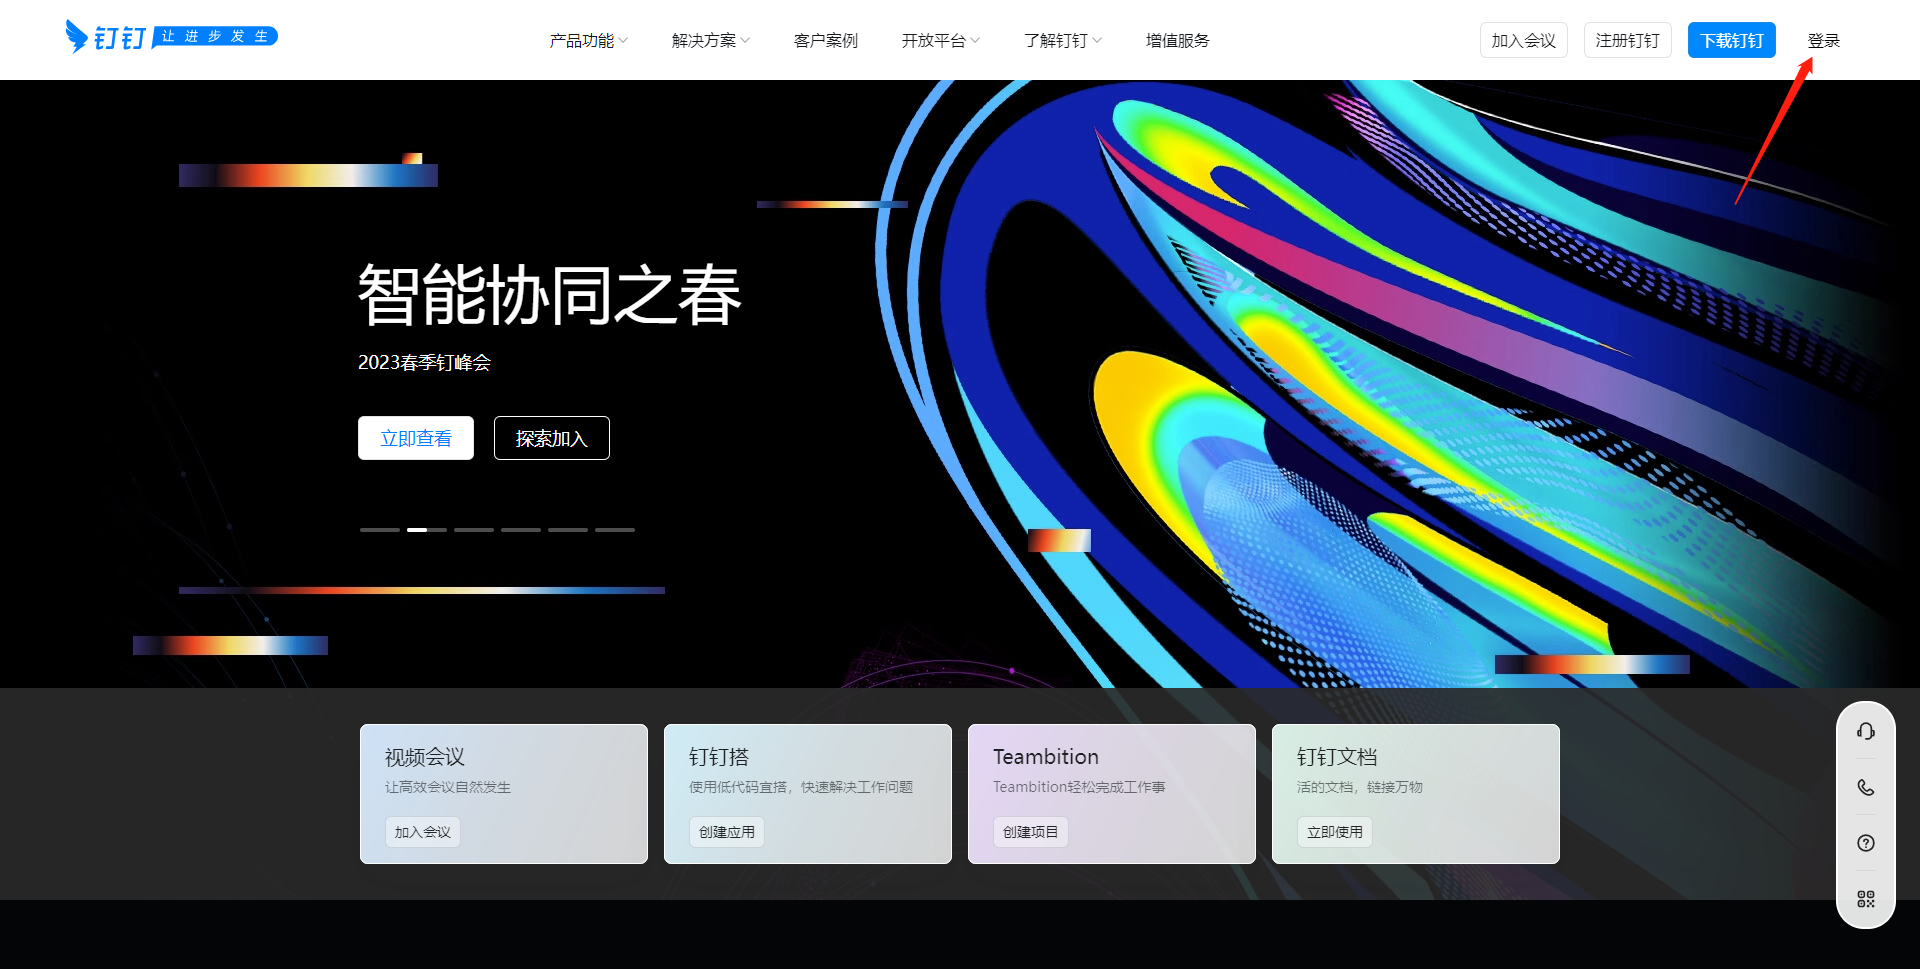Click the 探索加入 banner button
Screen dimensions: 1920x969
click(x=551, y=438)
